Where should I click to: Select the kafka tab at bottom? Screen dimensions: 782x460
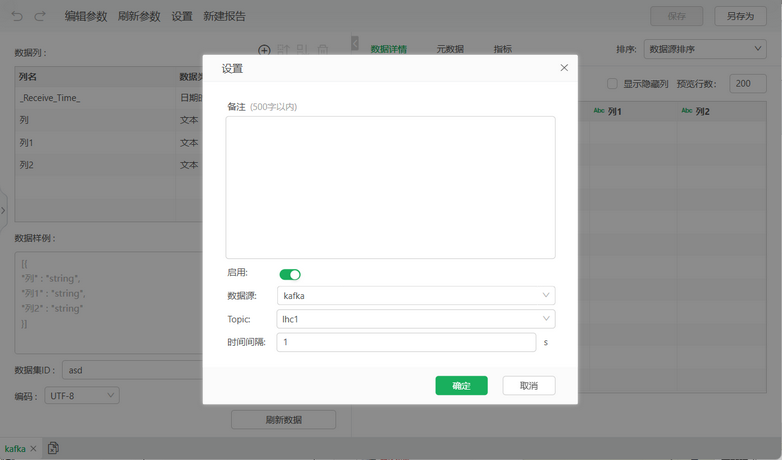pos(15,449)
